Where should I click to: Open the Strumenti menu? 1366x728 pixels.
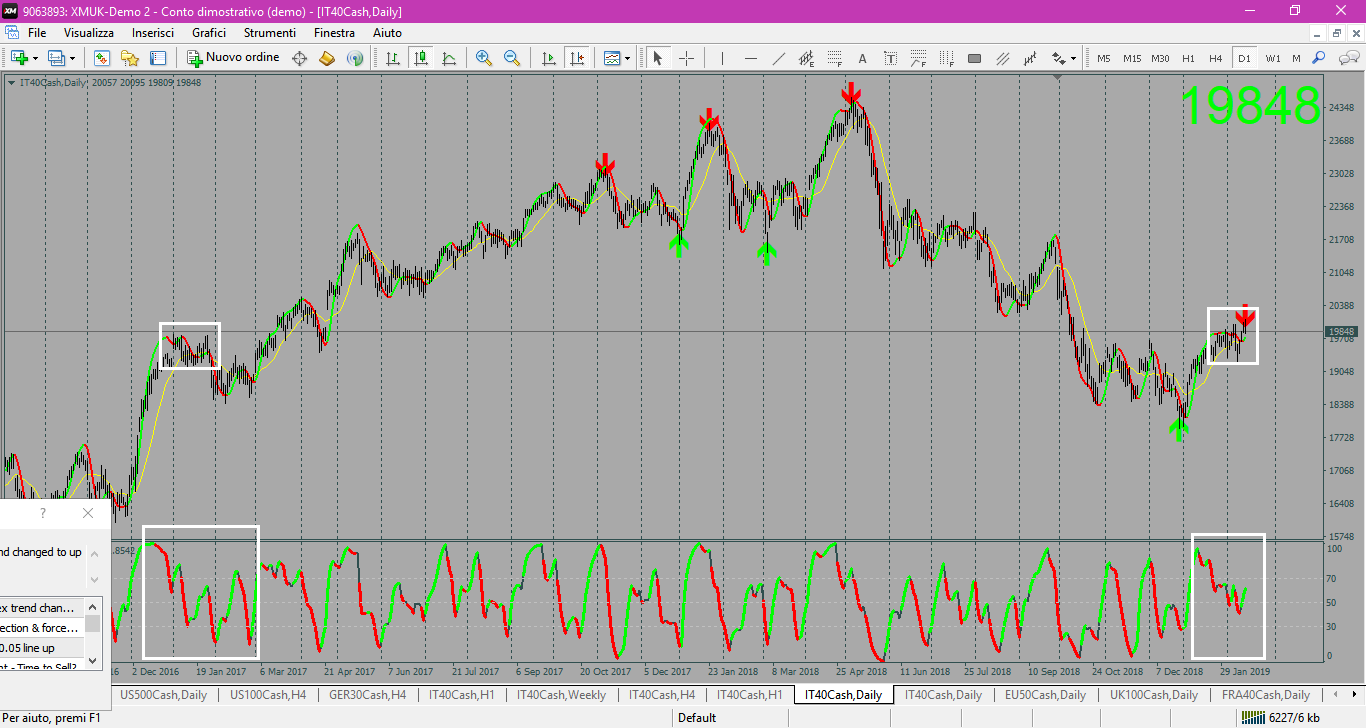pyautogui.click(x=270, y=33)
